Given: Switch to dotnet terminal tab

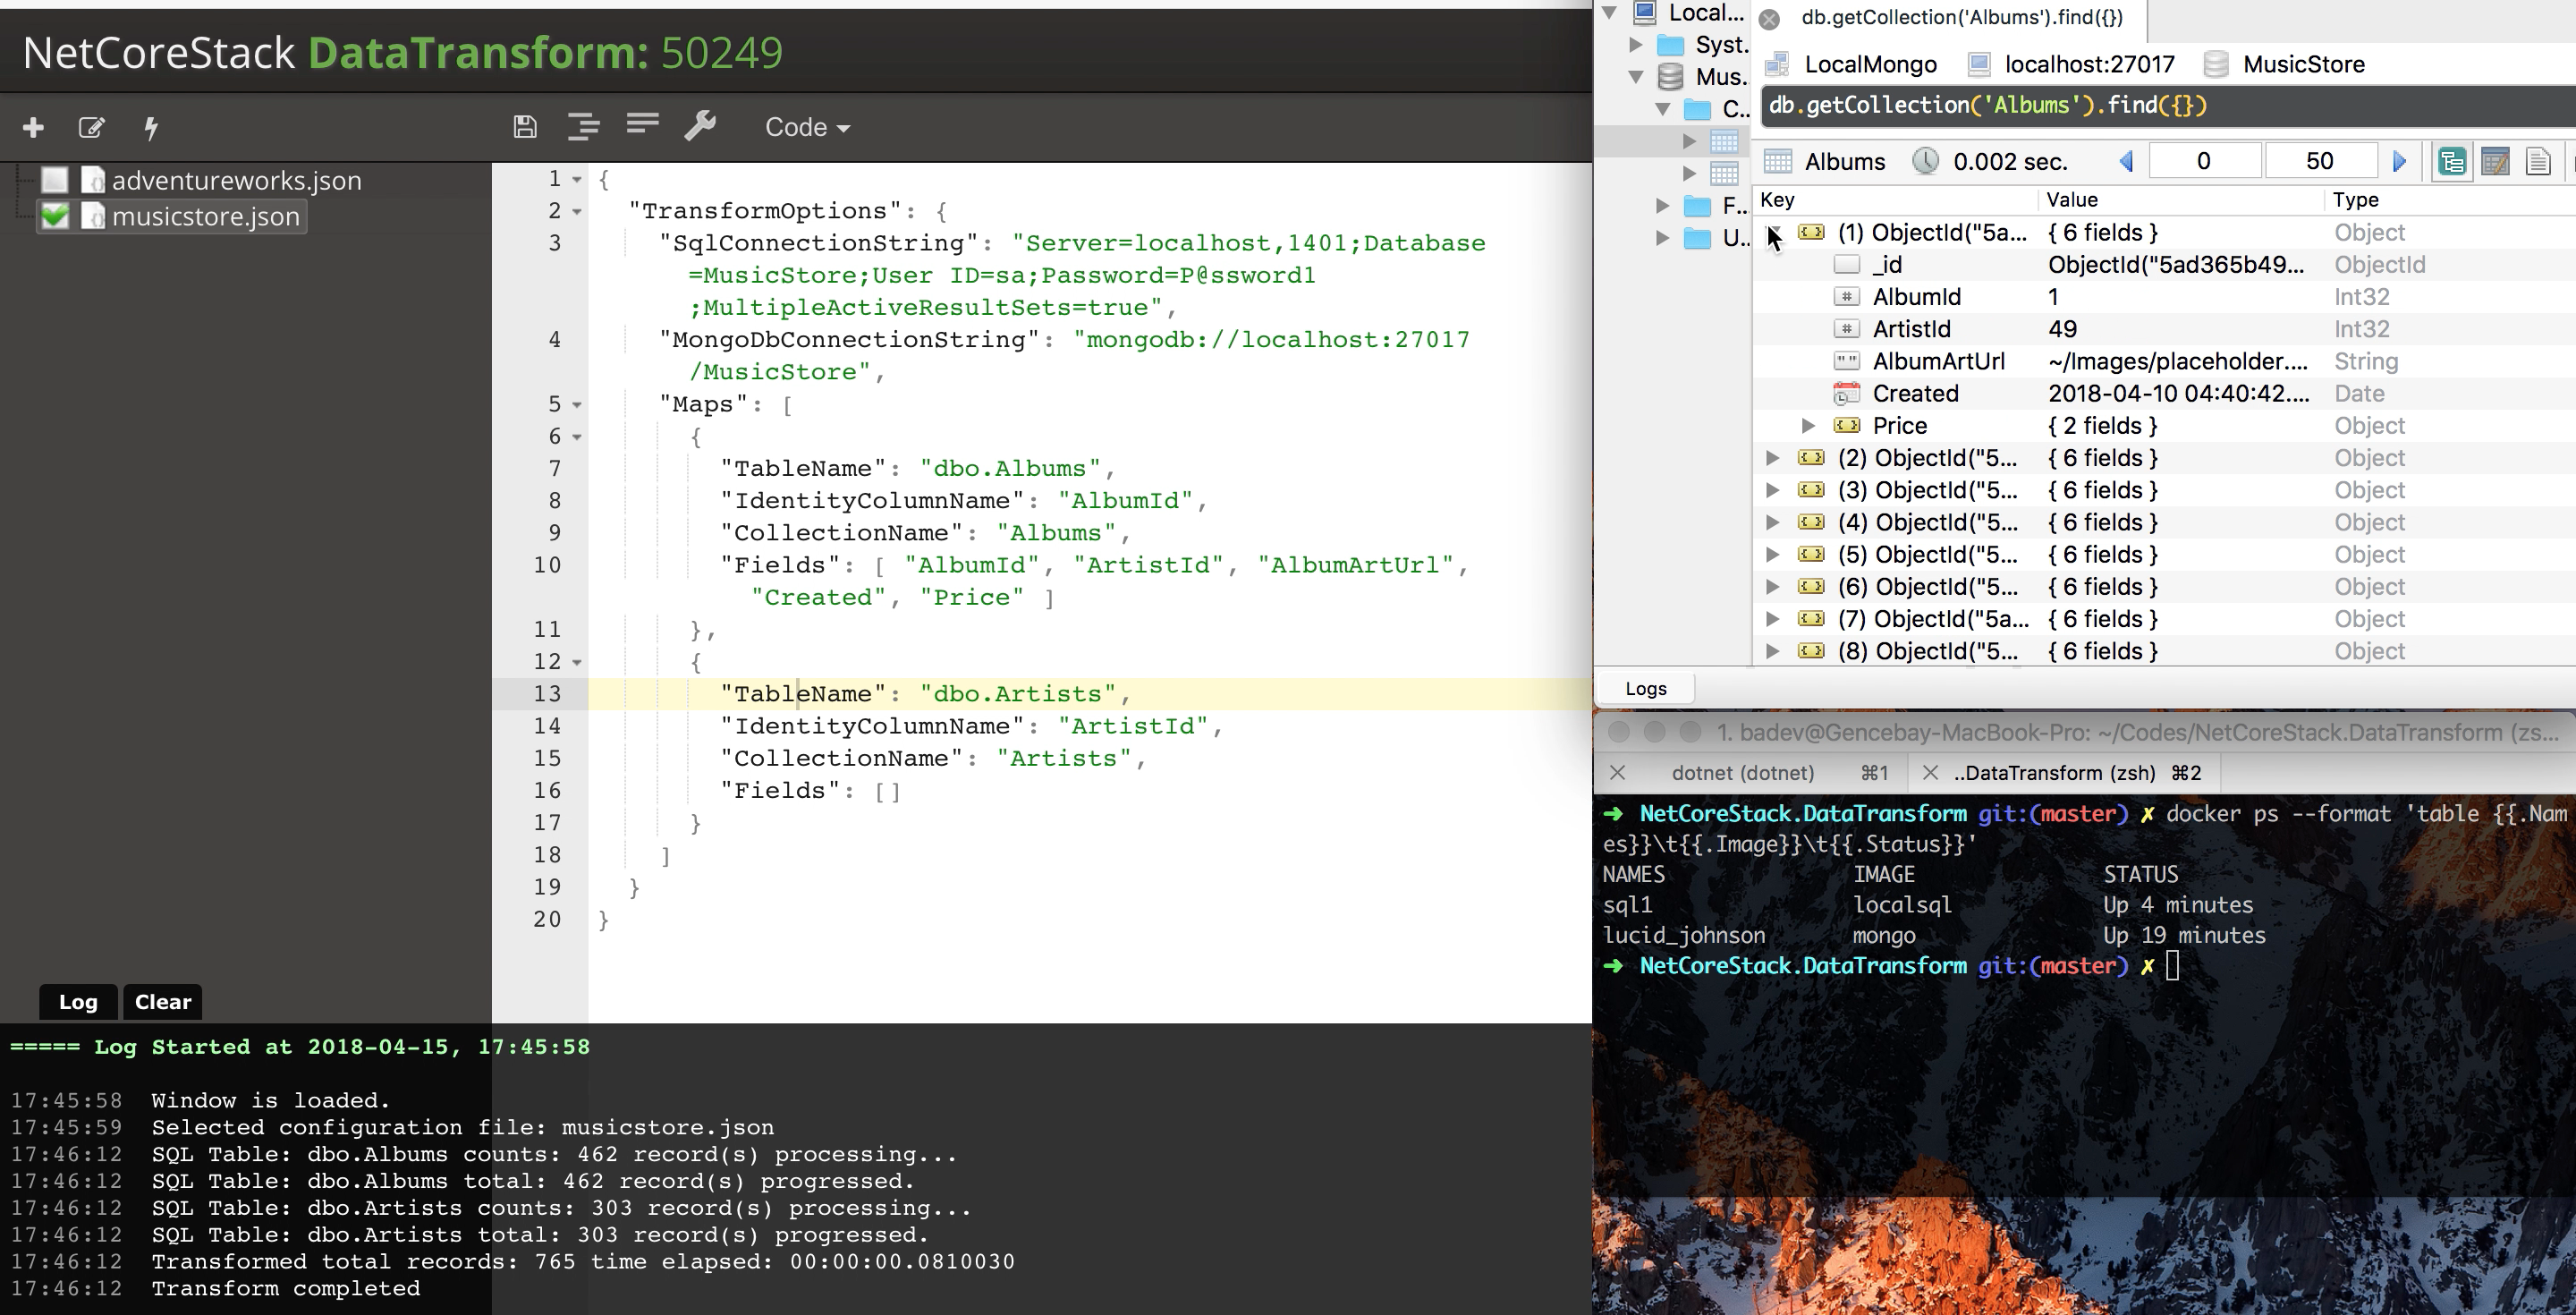Looking at the screenshot, I should (1742, 773).
